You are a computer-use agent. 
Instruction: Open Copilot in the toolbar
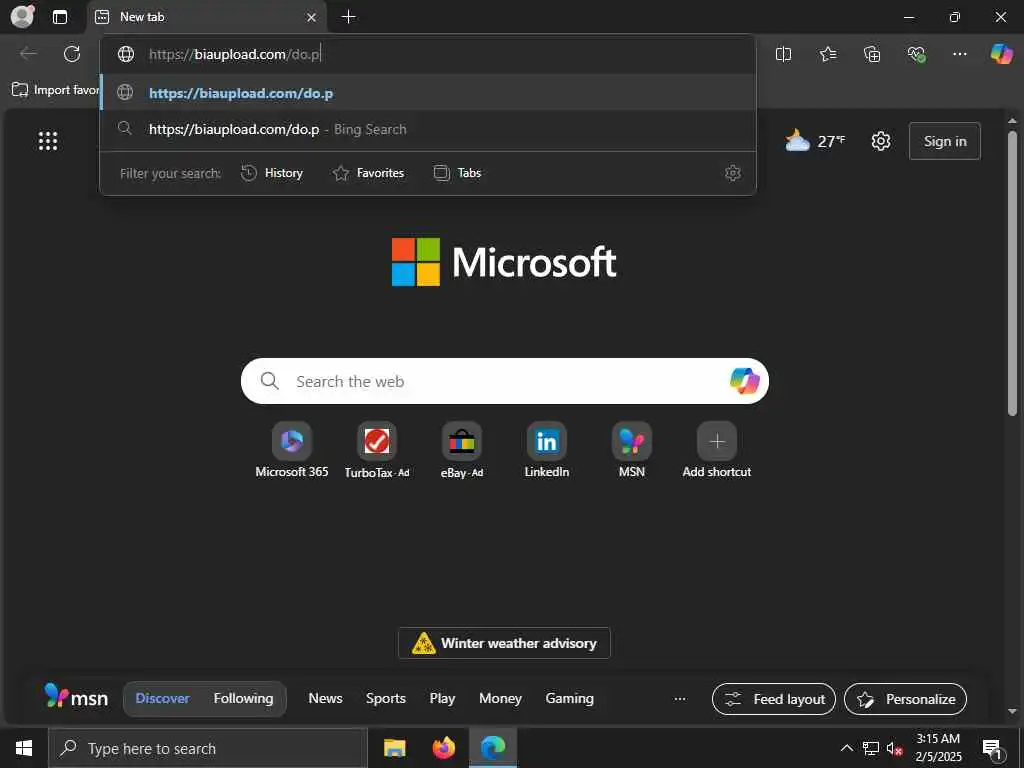tap(1001, 54)
